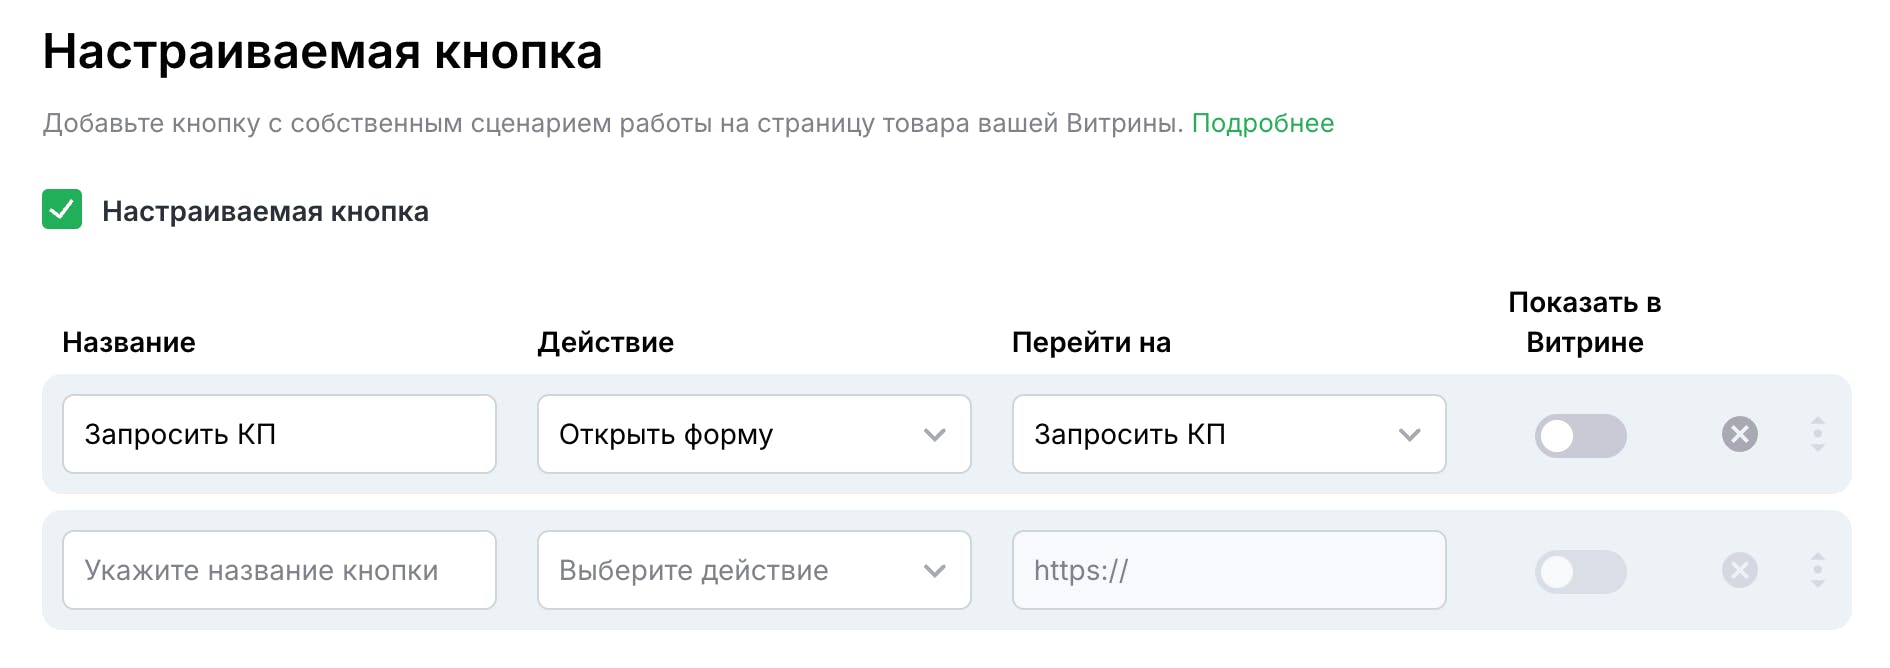Click the chevron arrow inside 'Выберите действие' field
Image resolution: width=1890 pixels, height=668 pixels.
[x=934, y=571]
